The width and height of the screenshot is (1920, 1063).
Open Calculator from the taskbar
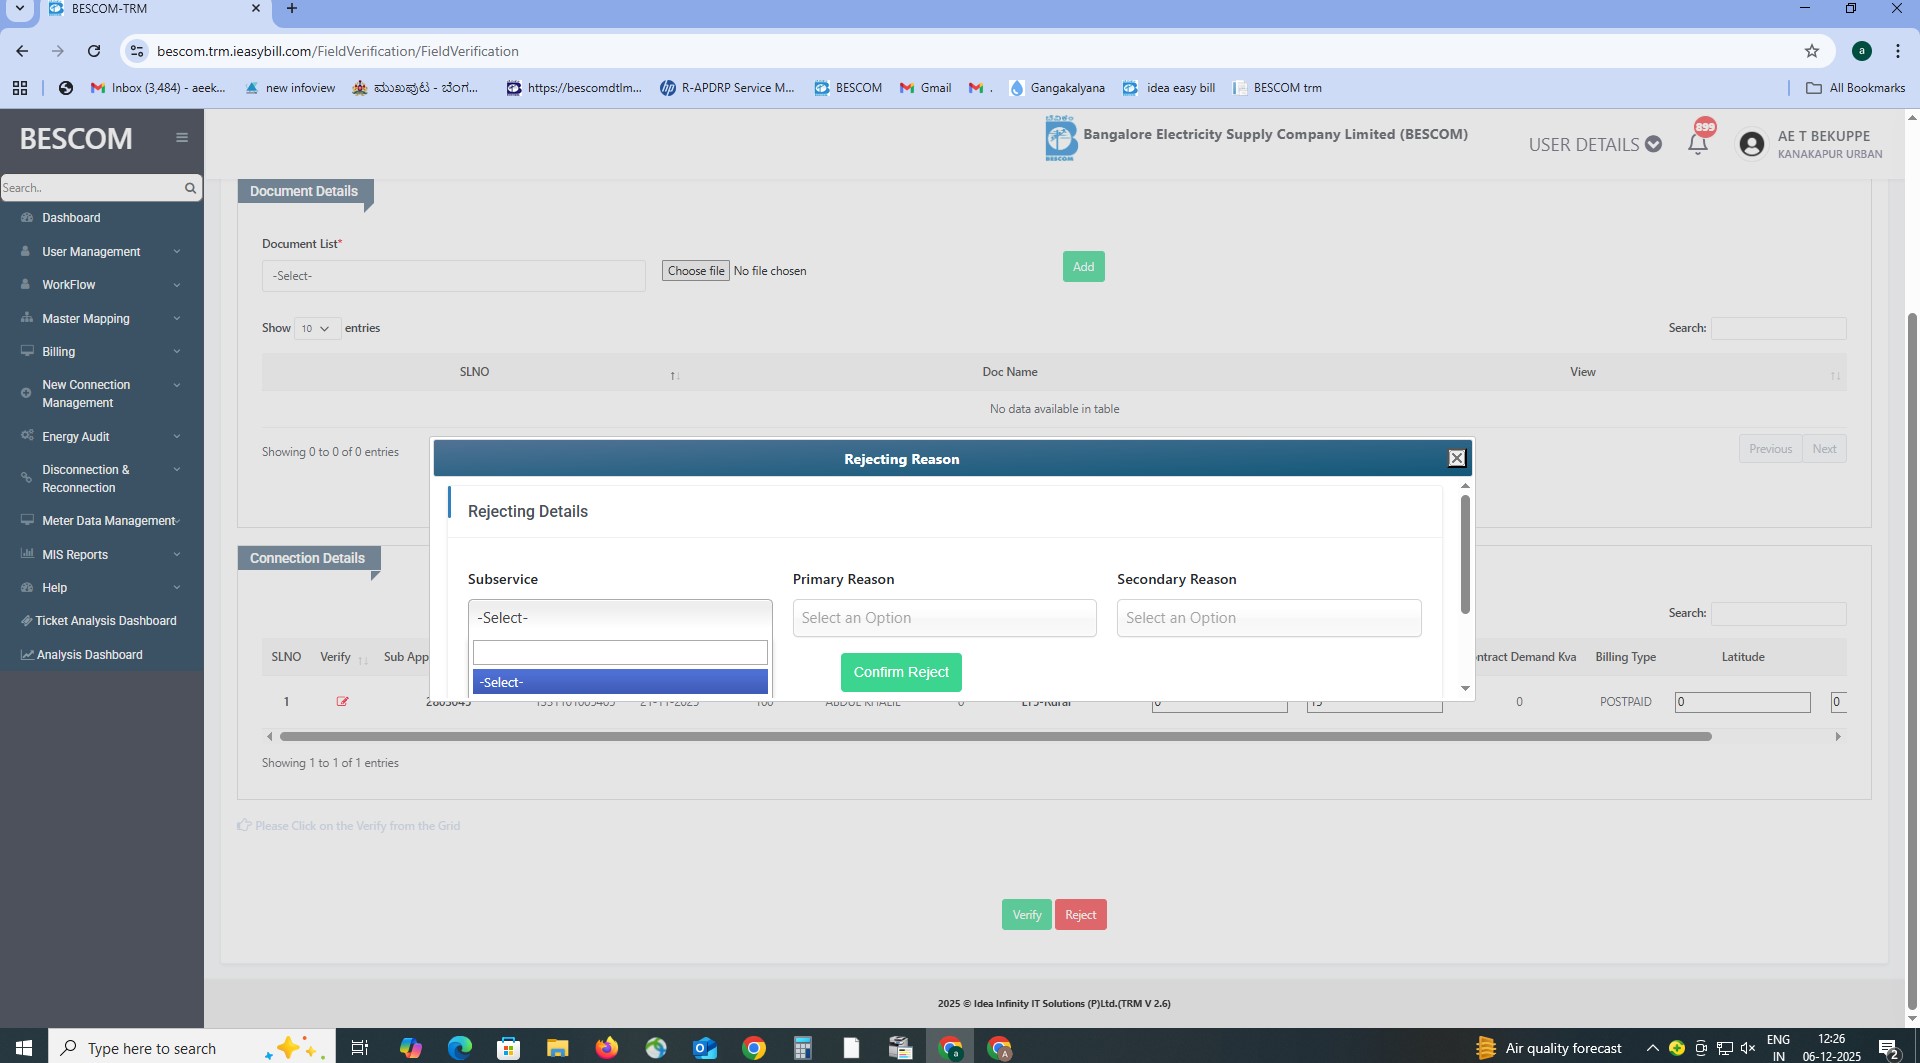[802, 1047]
